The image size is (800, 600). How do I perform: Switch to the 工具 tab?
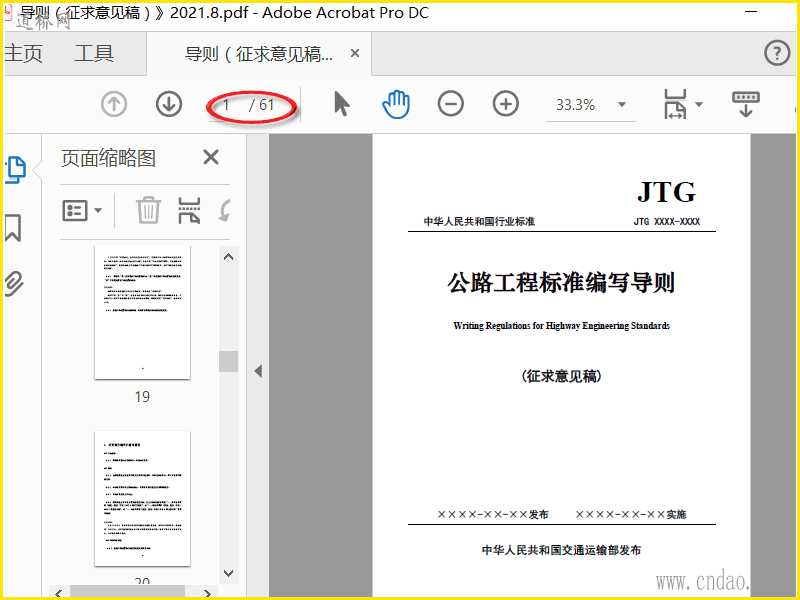[x=94, y=54]
